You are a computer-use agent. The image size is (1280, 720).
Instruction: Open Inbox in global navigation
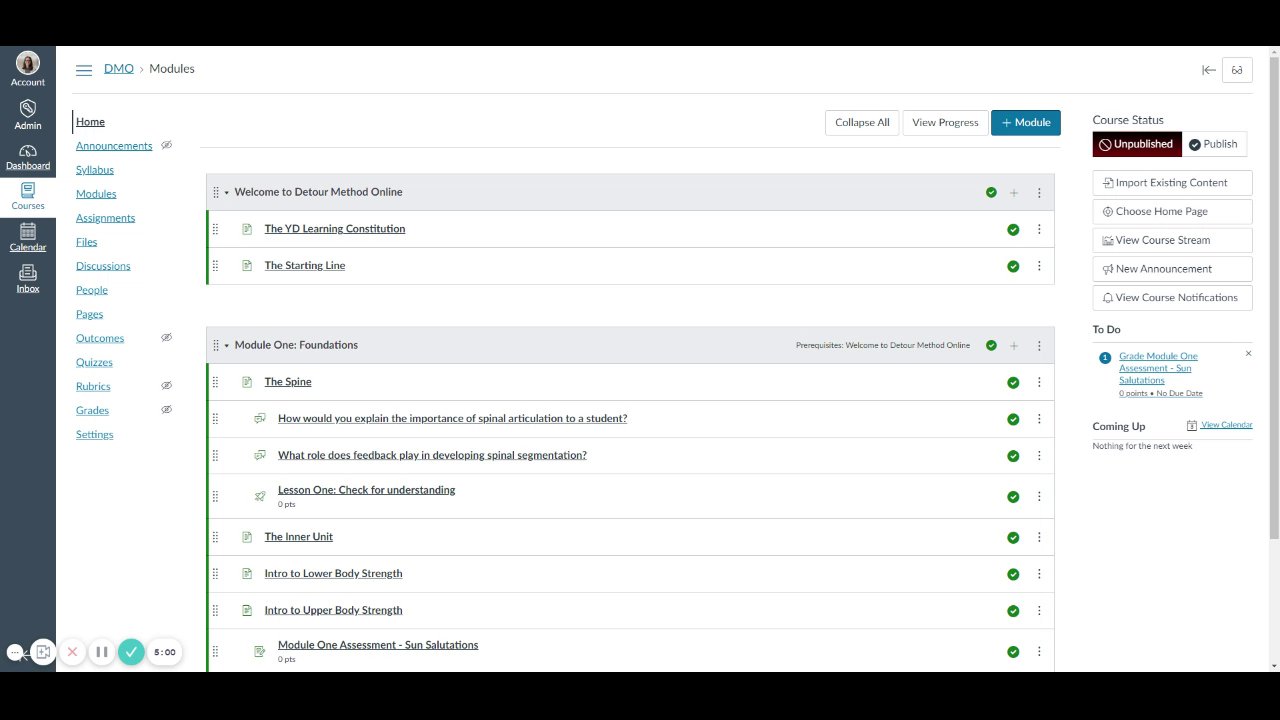click(28, 279)
